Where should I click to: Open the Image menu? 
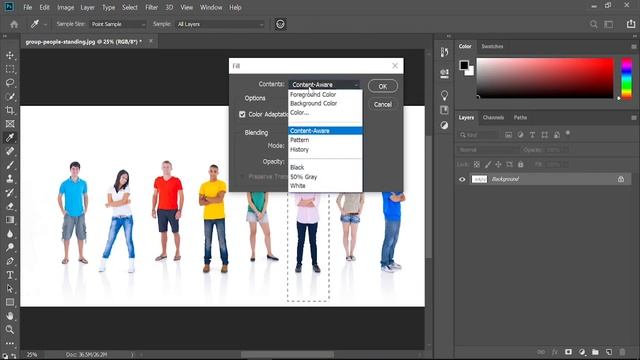point(65,7)
